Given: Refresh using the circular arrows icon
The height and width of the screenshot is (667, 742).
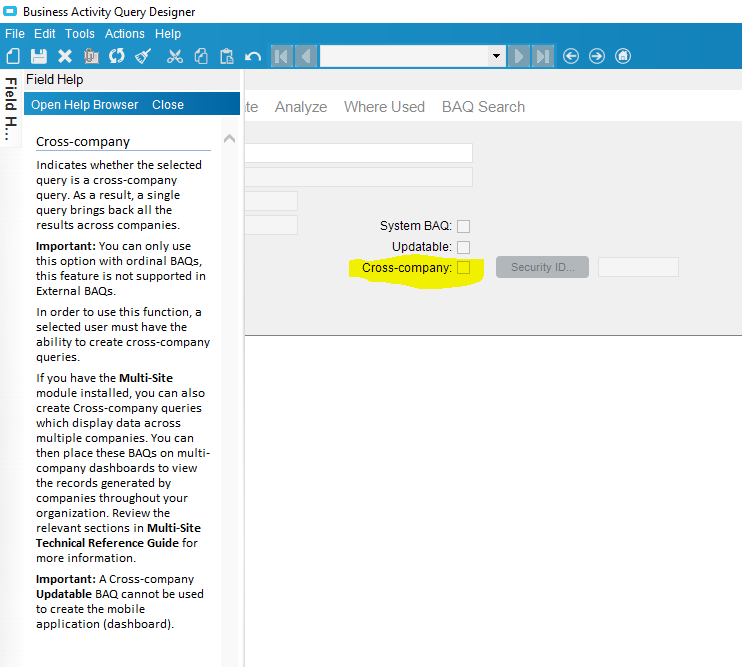Looking at the screenshot, I should coord(117,56).
